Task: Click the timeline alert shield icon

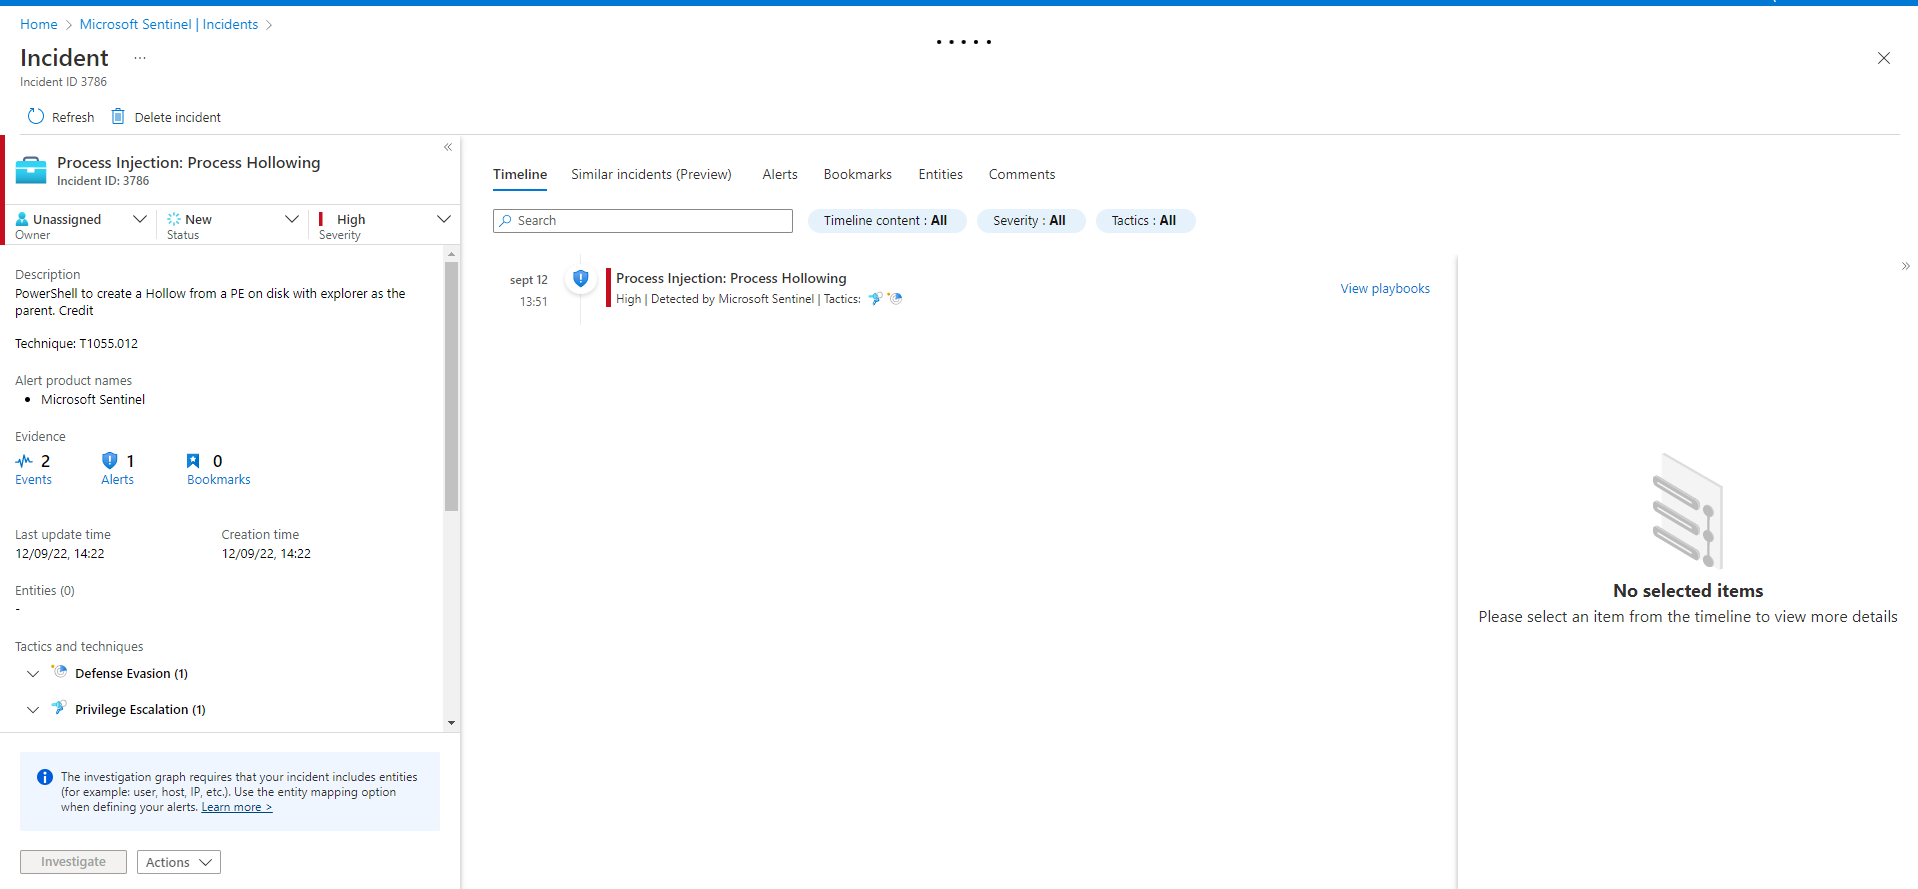Action: tap(580, 279)
